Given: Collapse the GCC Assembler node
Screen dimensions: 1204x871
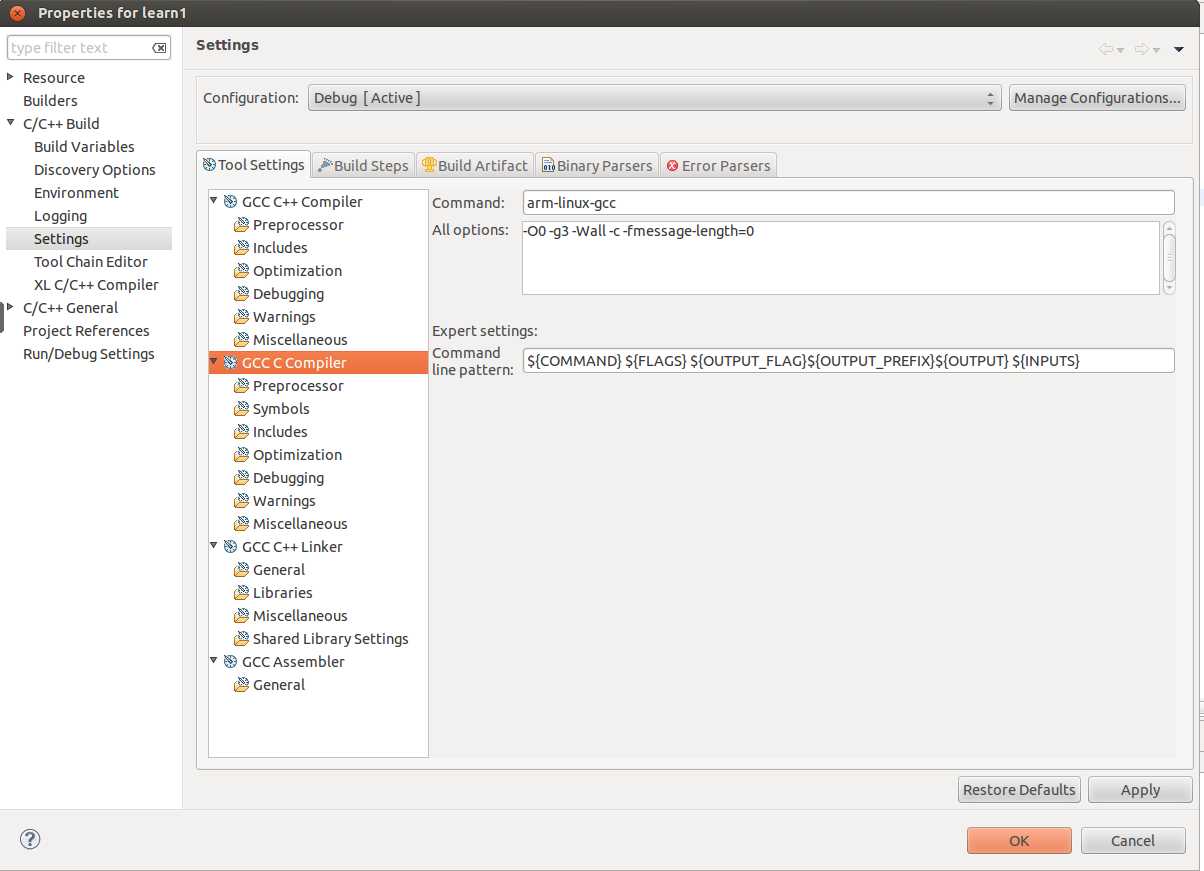Looking at the screenshot, I should [x=214, y=661].
